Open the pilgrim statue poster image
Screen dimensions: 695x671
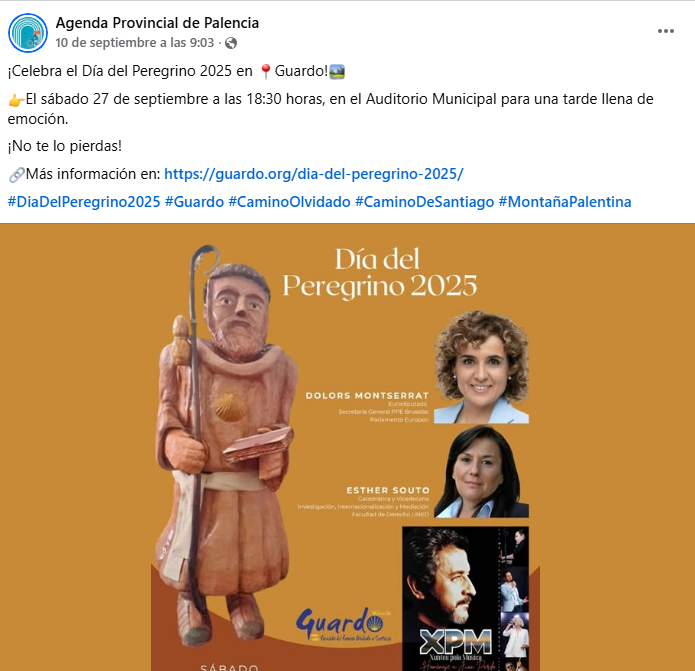click(348, 447)
